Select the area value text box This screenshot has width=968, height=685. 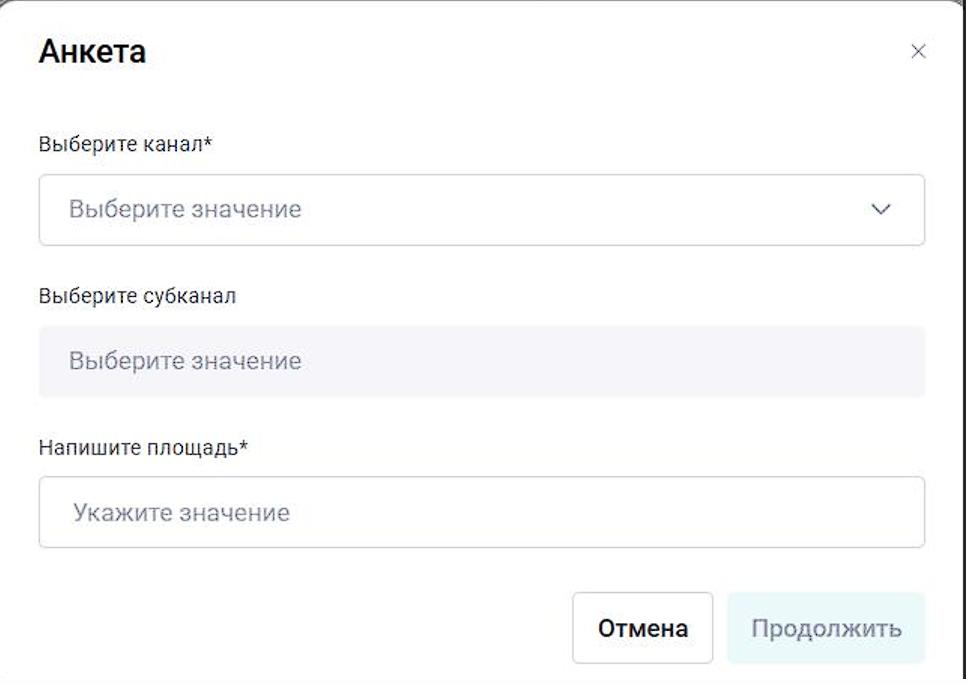(481, 512)
